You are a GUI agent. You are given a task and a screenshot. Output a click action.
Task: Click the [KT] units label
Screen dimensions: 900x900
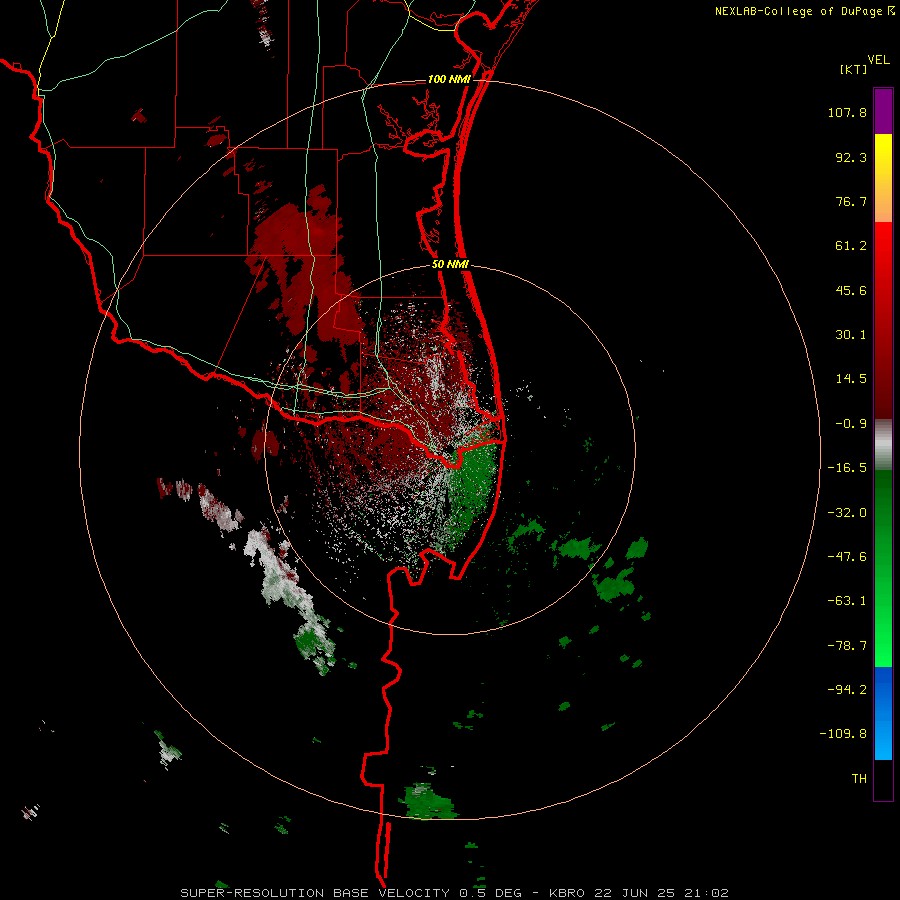(x=854, y=69)
